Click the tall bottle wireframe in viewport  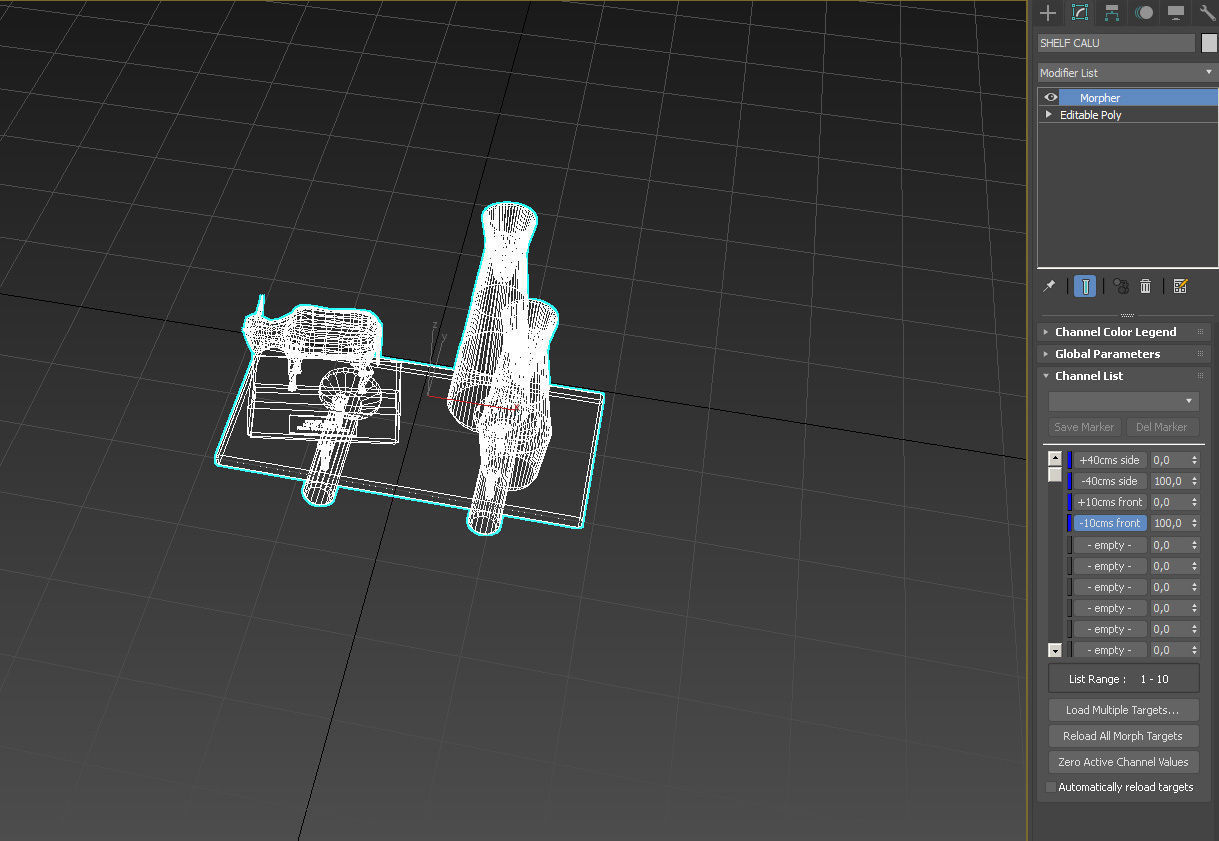click(500, 320)
